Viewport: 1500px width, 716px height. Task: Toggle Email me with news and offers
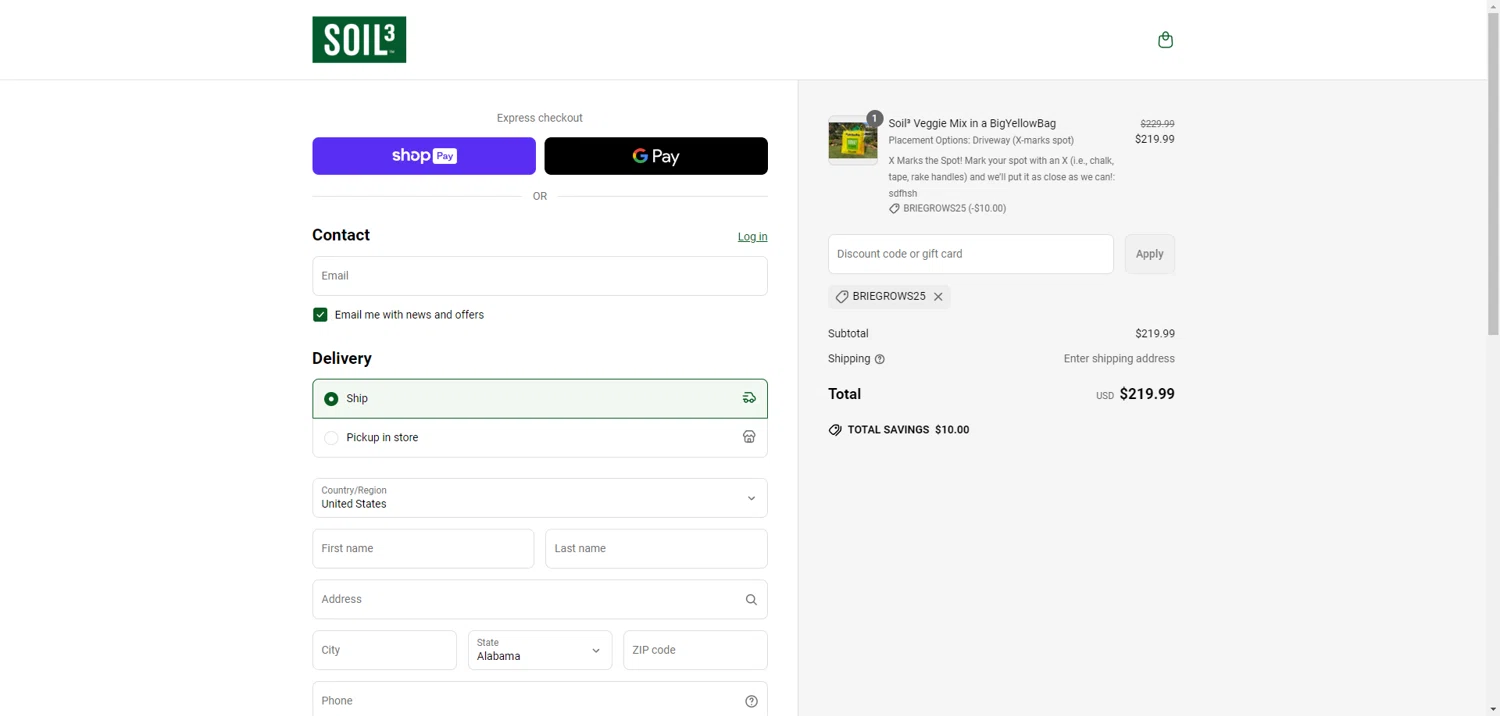(x=320, y=315)
